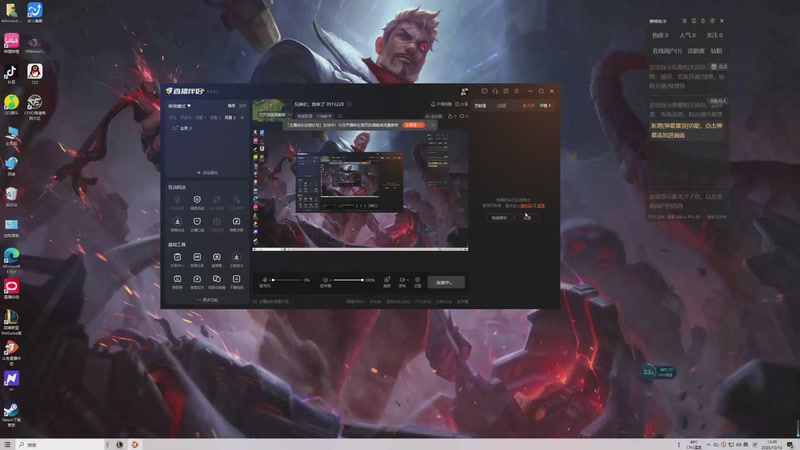Adjust the speaker volume slider
800x450 pixels.
tap(348, 280)
